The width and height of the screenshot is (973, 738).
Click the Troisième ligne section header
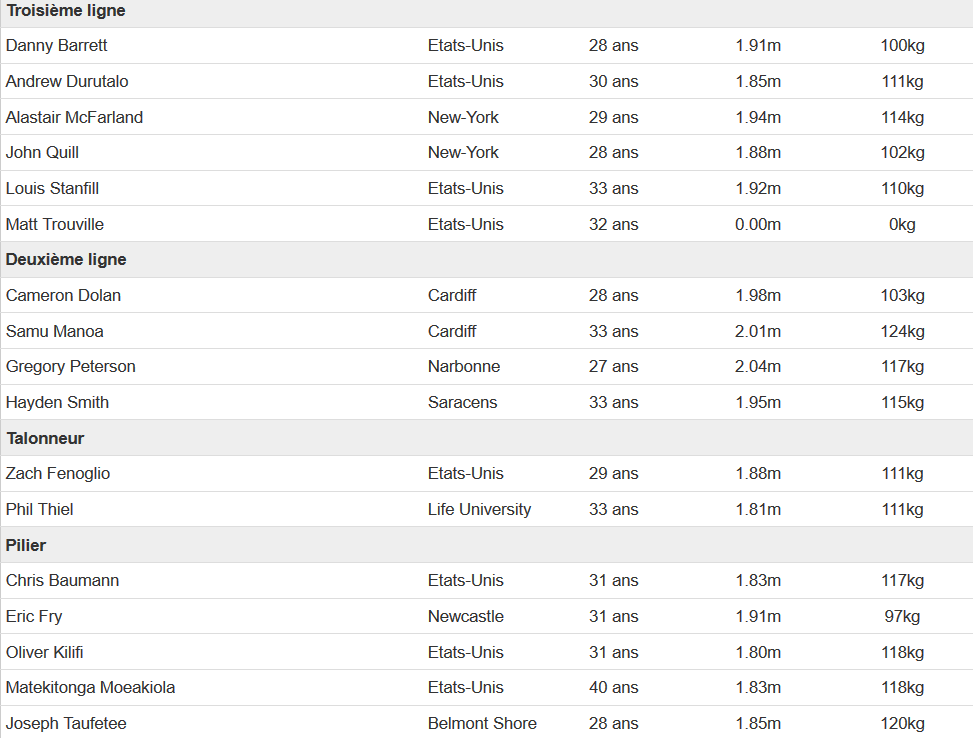66,11
